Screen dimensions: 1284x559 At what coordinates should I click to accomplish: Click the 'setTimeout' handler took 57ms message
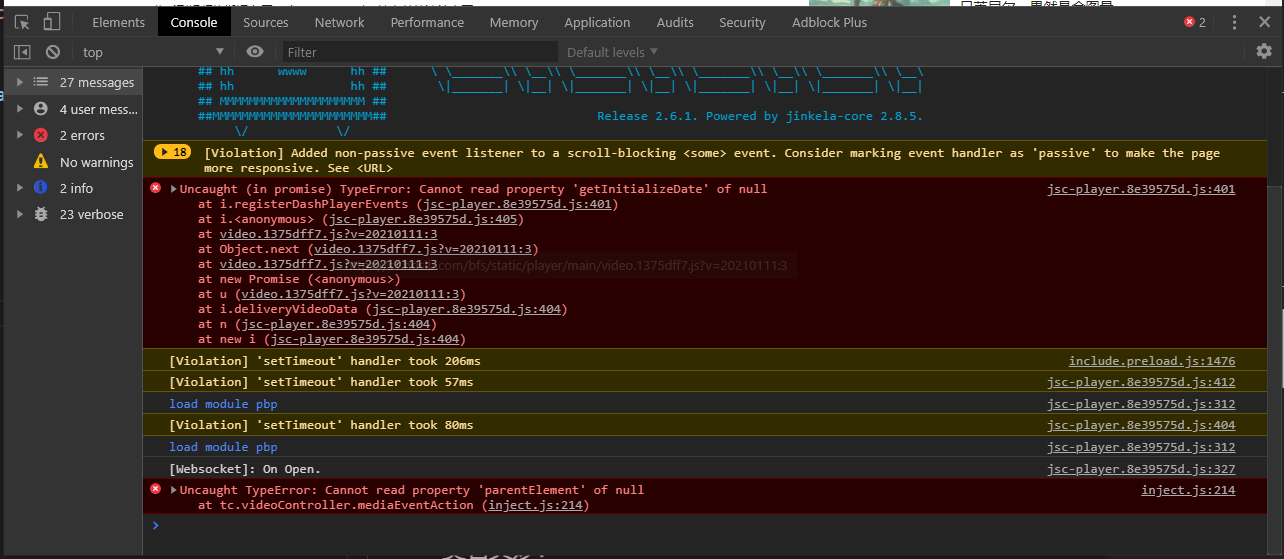tap(321, 382)
